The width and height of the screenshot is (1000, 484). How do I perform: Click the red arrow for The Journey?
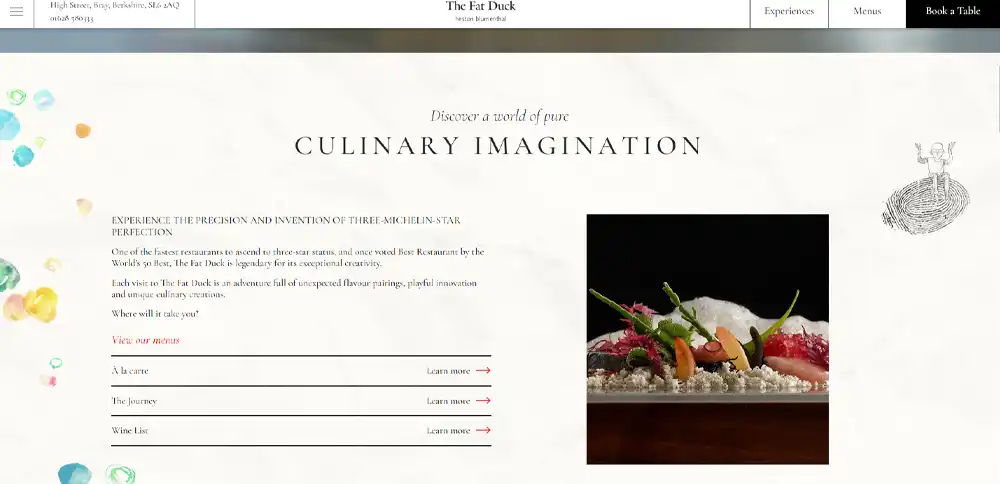coord(483,400)
